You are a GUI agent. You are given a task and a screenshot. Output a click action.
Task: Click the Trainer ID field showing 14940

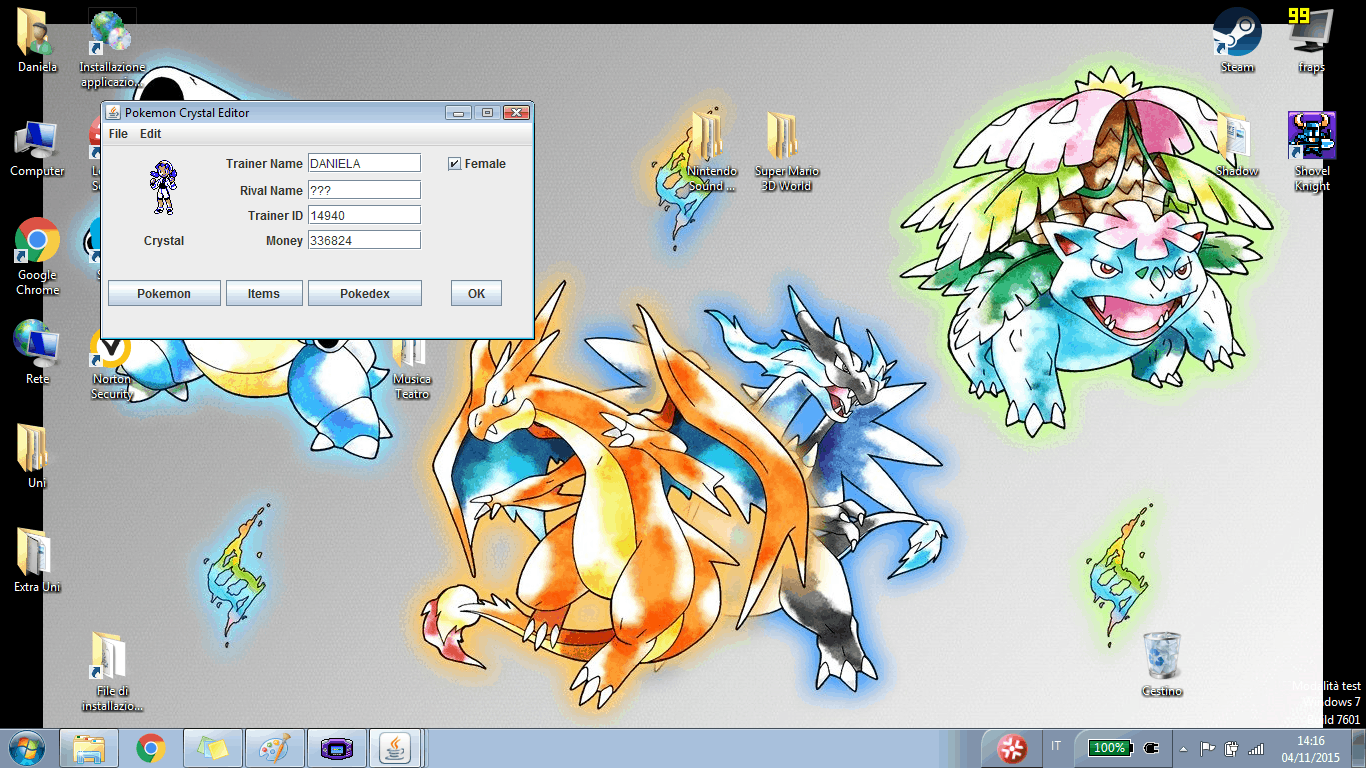click(x=364, y=215)
